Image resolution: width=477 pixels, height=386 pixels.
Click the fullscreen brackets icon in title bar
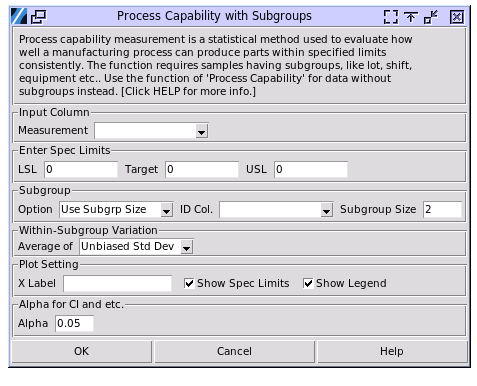click(391, 17)
